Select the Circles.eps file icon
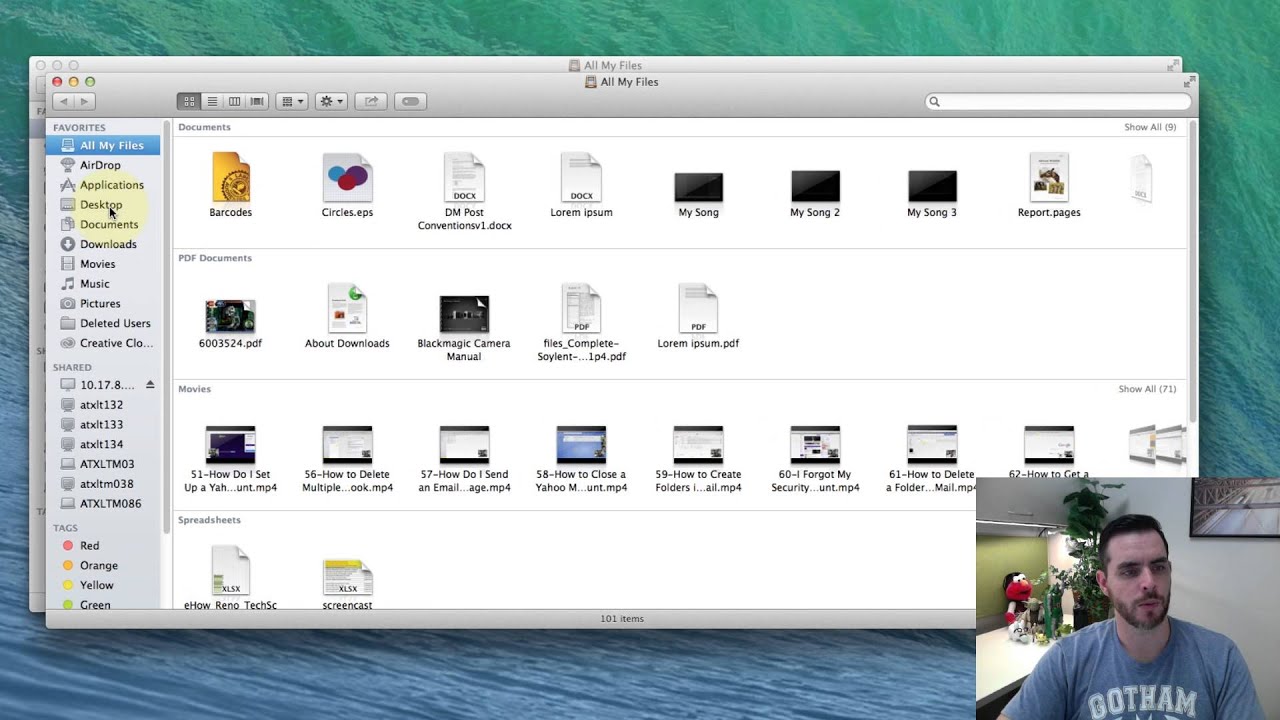Viewport: 1280px width, 720px height. (x=347, y=178)
